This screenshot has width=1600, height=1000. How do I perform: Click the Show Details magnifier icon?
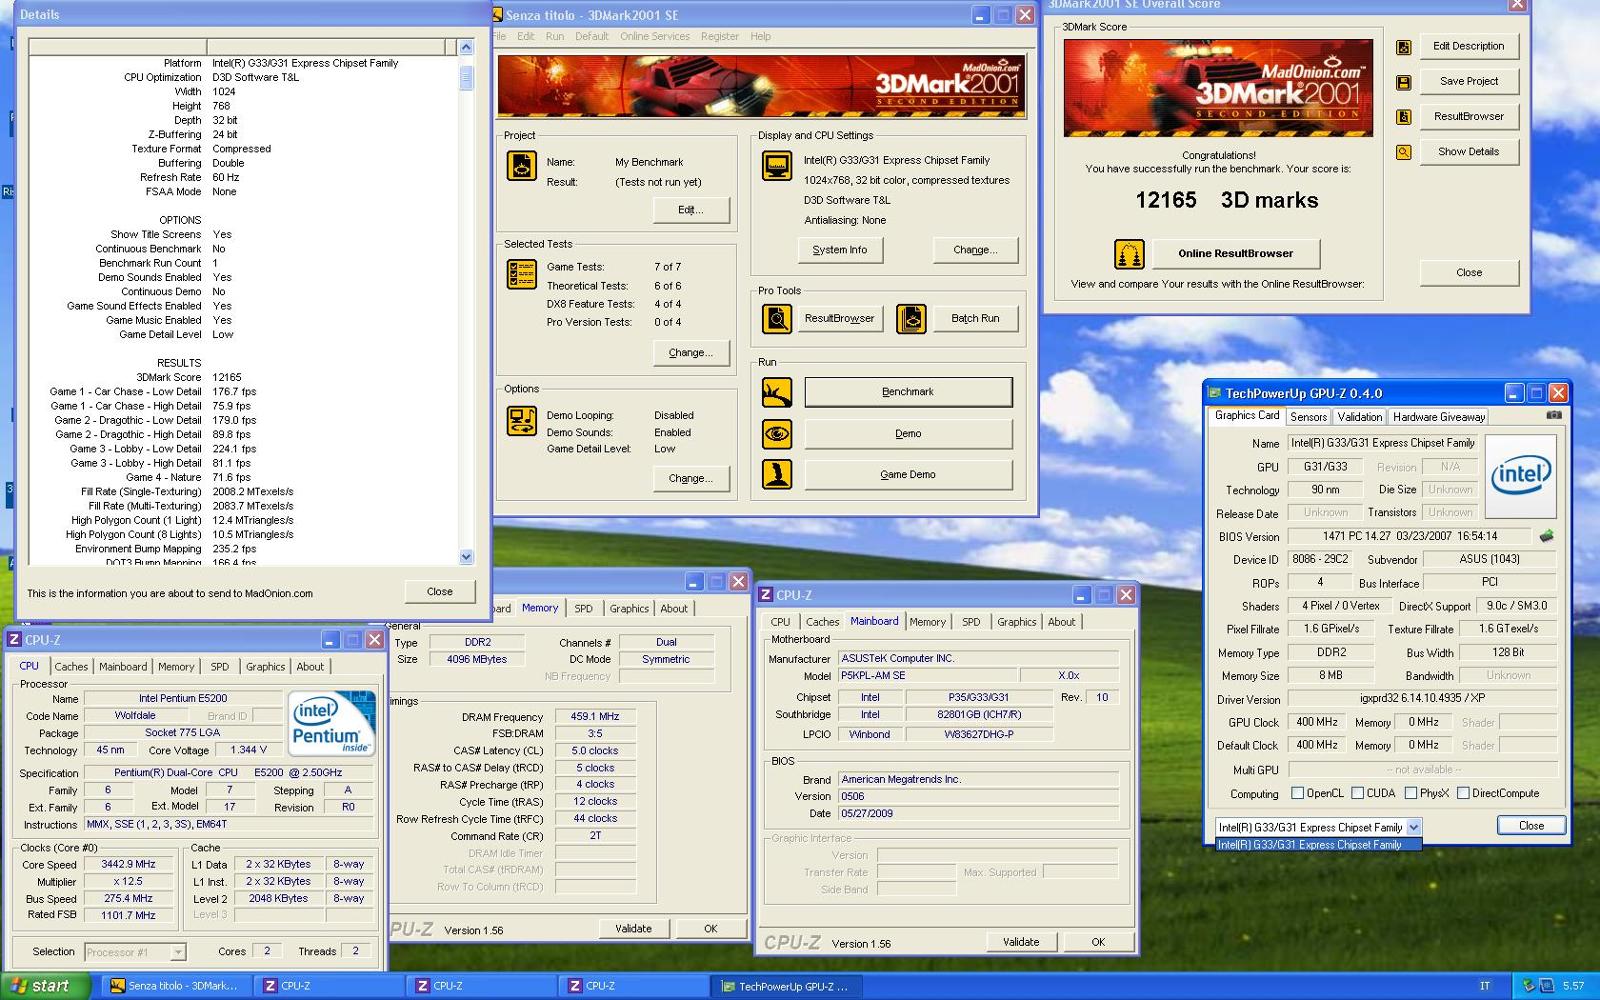point(1404,152)
